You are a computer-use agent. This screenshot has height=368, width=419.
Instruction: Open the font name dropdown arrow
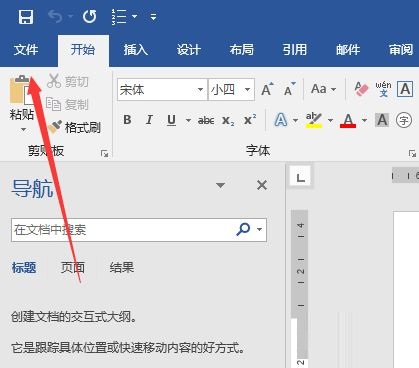[x=200, y=89]
